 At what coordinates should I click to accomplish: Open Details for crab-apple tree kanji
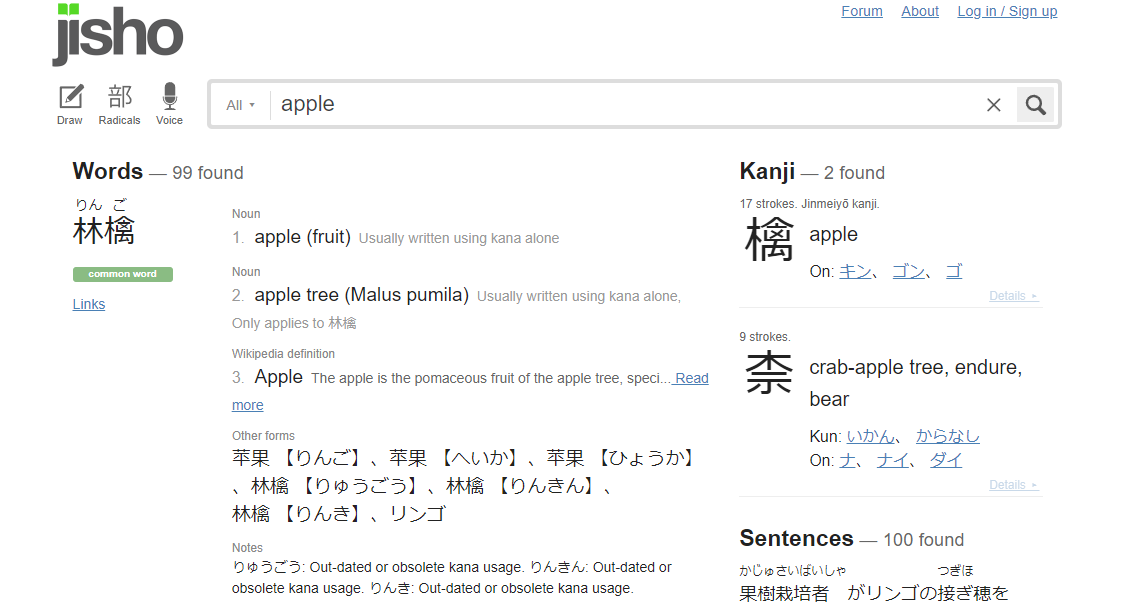tap(1013, 485)
